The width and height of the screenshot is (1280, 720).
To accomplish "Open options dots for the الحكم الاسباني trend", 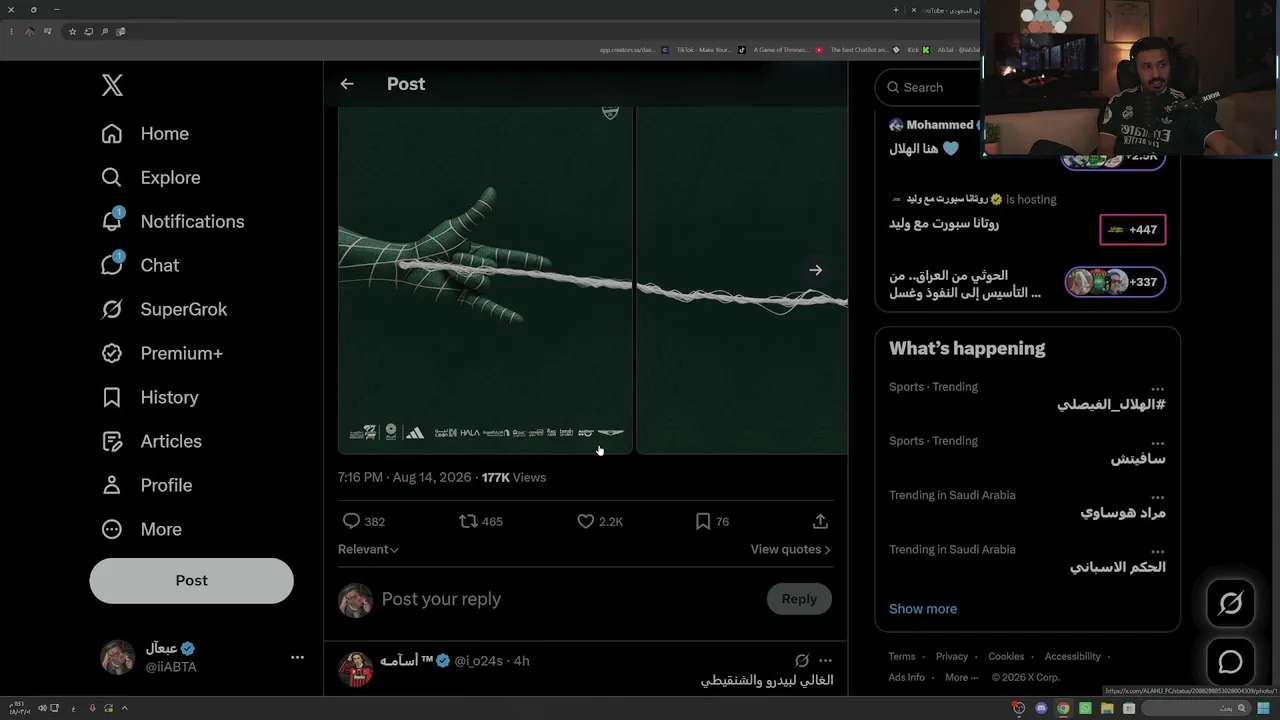I will pos(1157,550).
